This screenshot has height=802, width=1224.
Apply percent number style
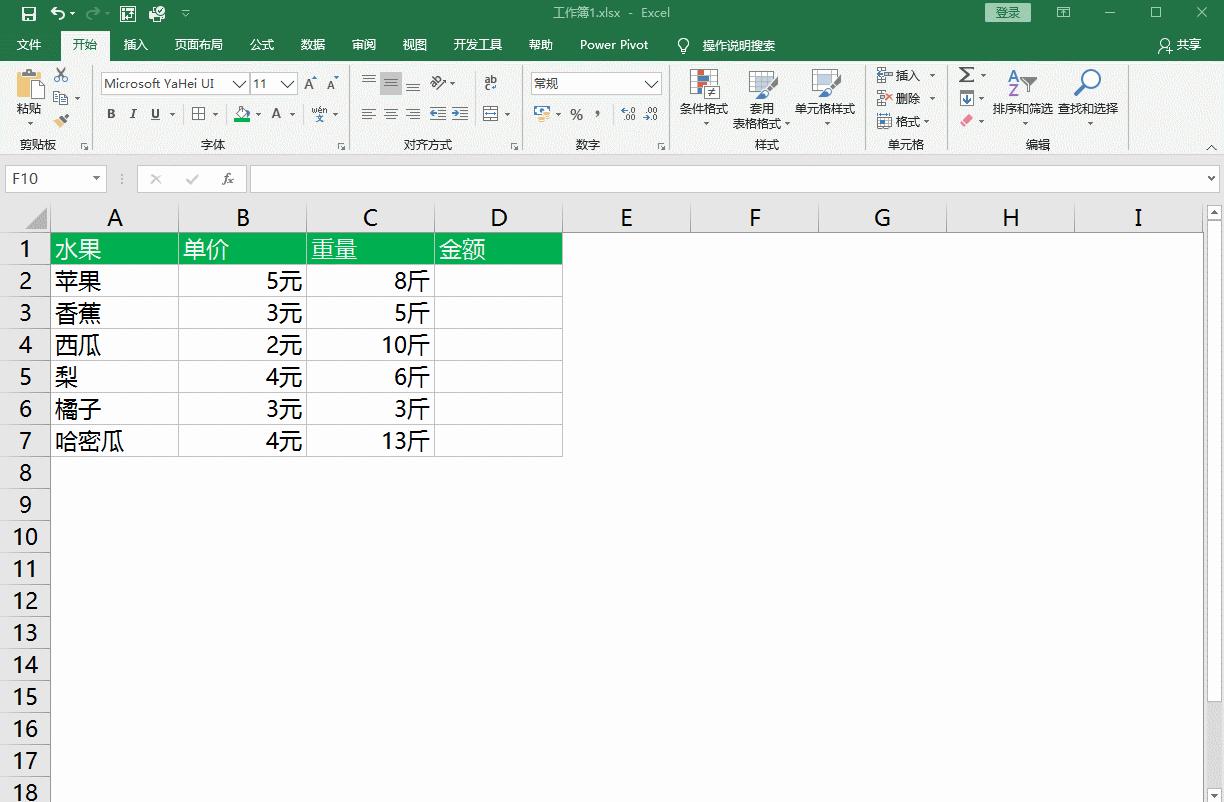click(x=576, y=115)
